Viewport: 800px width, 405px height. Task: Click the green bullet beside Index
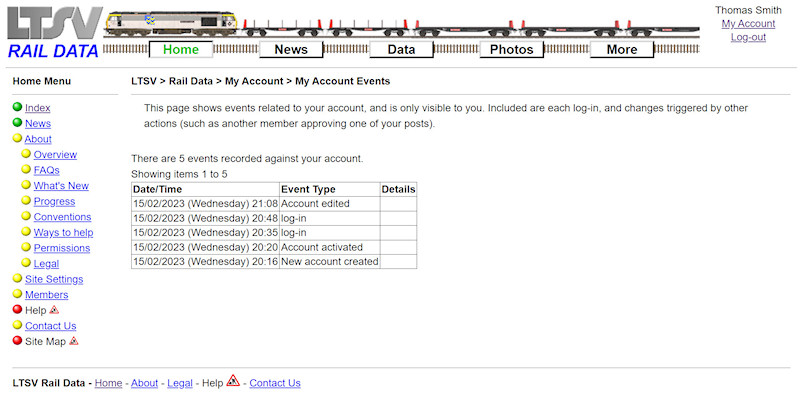[17, 107]
